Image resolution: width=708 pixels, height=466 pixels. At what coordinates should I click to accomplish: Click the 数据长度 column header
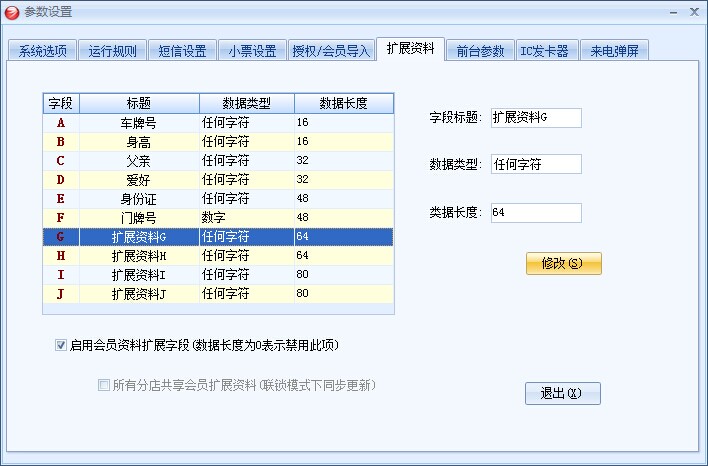pos(343,103)
